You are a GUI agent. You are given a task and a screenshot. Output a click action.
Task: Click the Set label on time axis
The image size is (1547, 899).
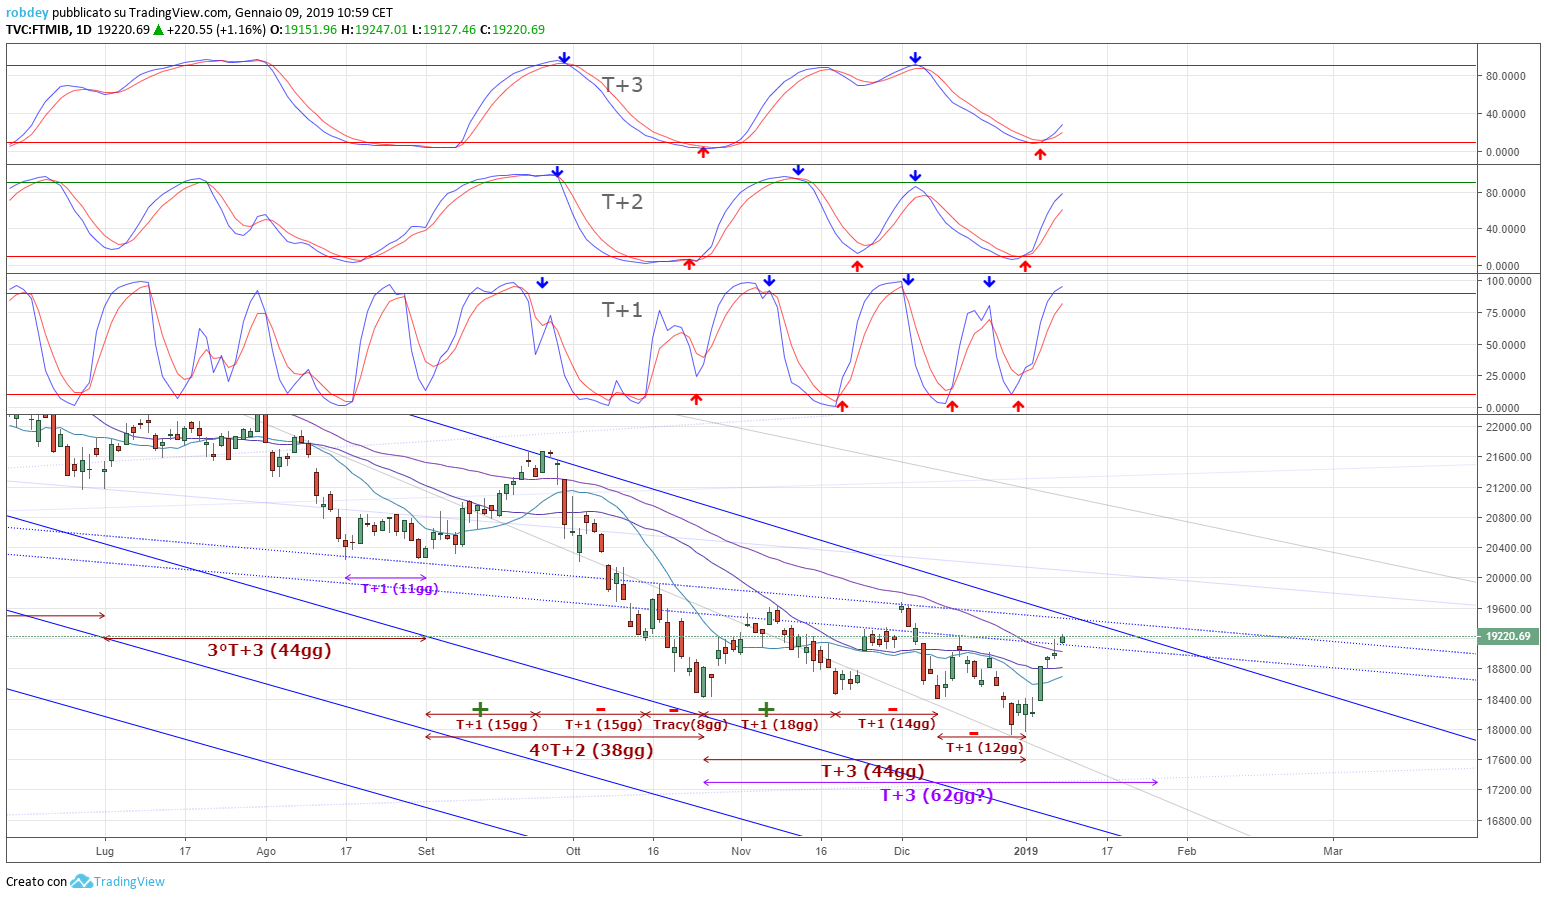(426, 851)
